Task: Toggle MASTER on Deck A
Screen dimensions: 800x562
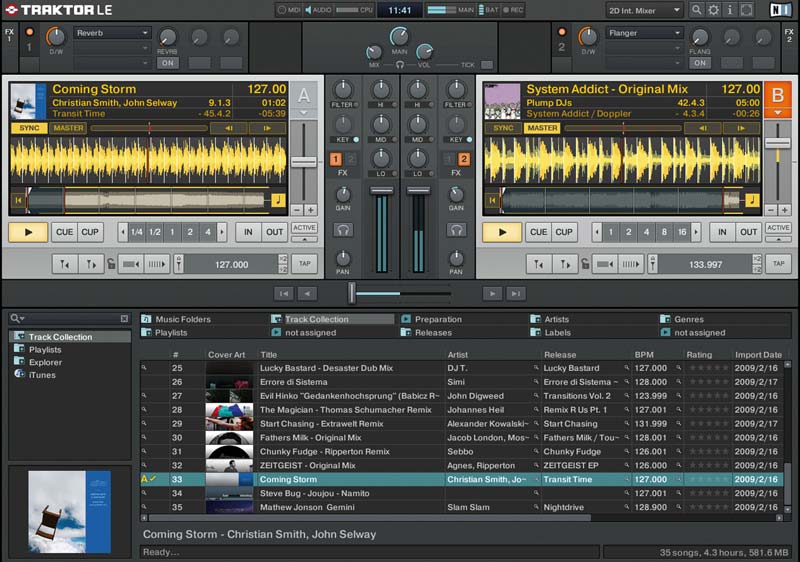Action: pos(69,128)
